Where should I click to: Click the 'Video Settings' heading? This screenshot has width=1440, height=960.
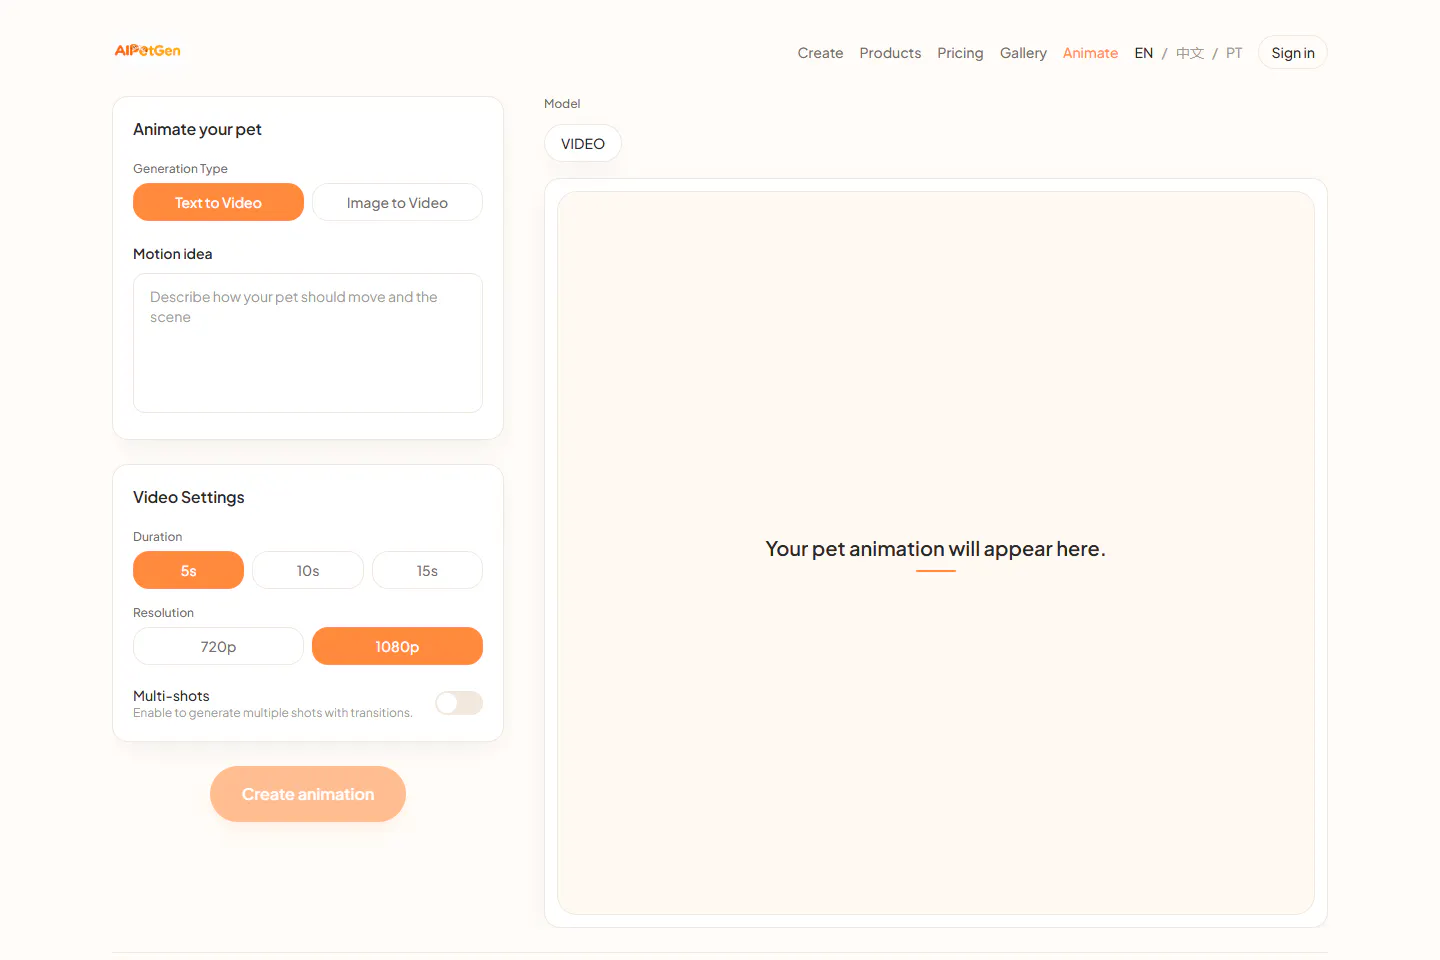point(189,497)
